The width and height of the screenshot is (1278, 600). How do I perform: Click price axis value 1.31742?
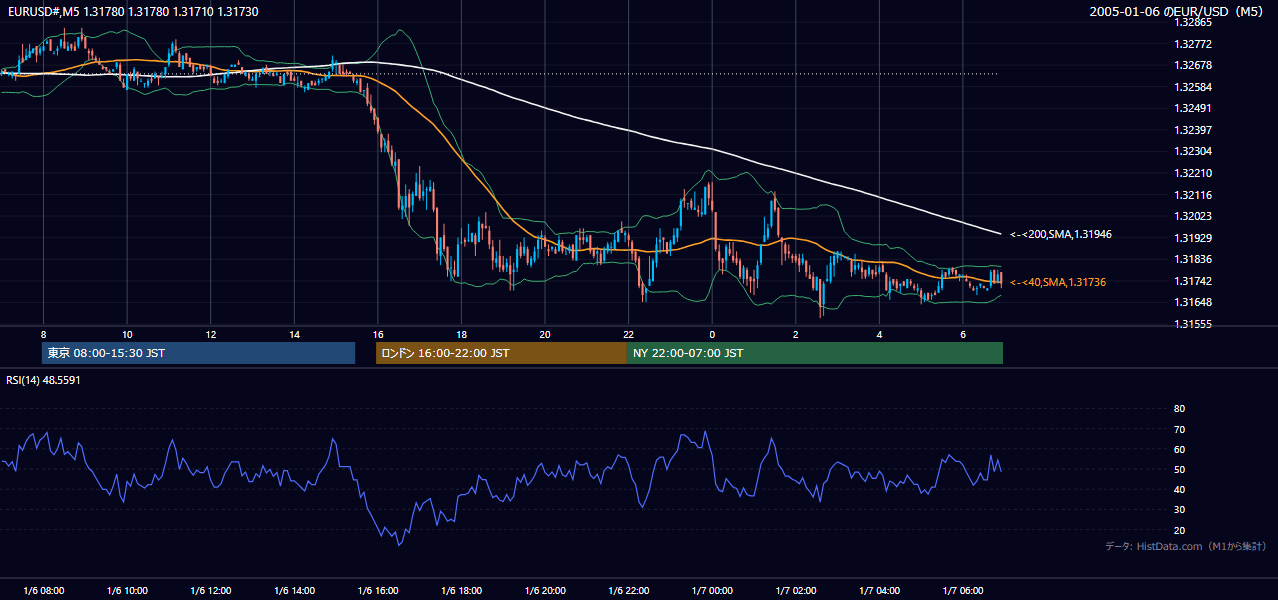[x=1193, y=281]
